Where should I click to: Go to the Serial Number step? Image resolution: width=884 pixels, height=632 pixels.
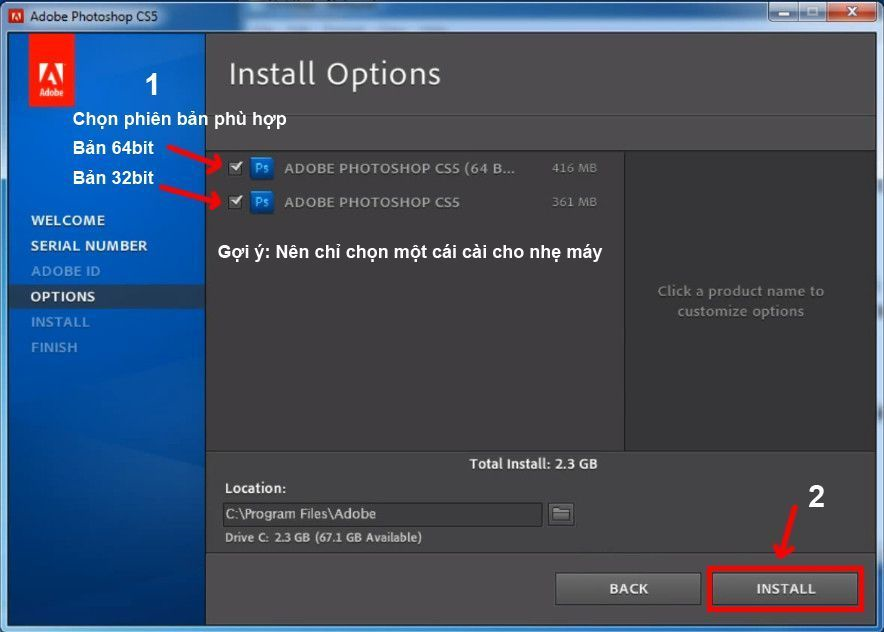pyautogui.click(x=89, y=246)
